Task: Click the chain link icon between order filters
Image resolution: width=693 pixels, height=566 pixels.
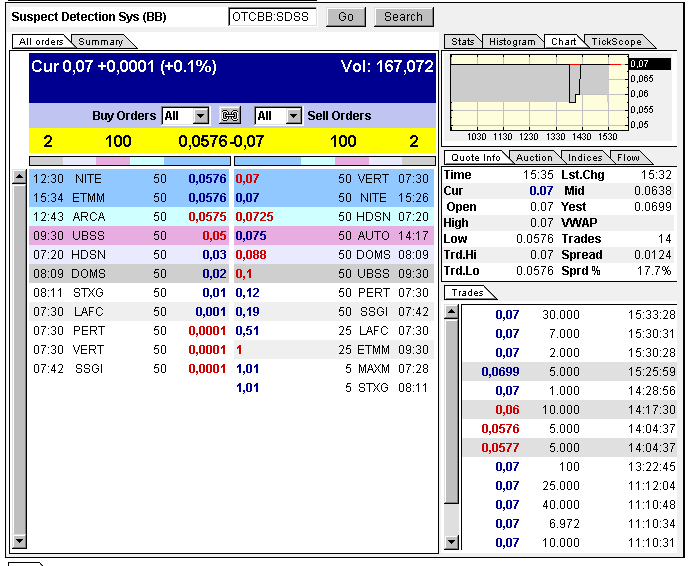Action: click(231, 116)
